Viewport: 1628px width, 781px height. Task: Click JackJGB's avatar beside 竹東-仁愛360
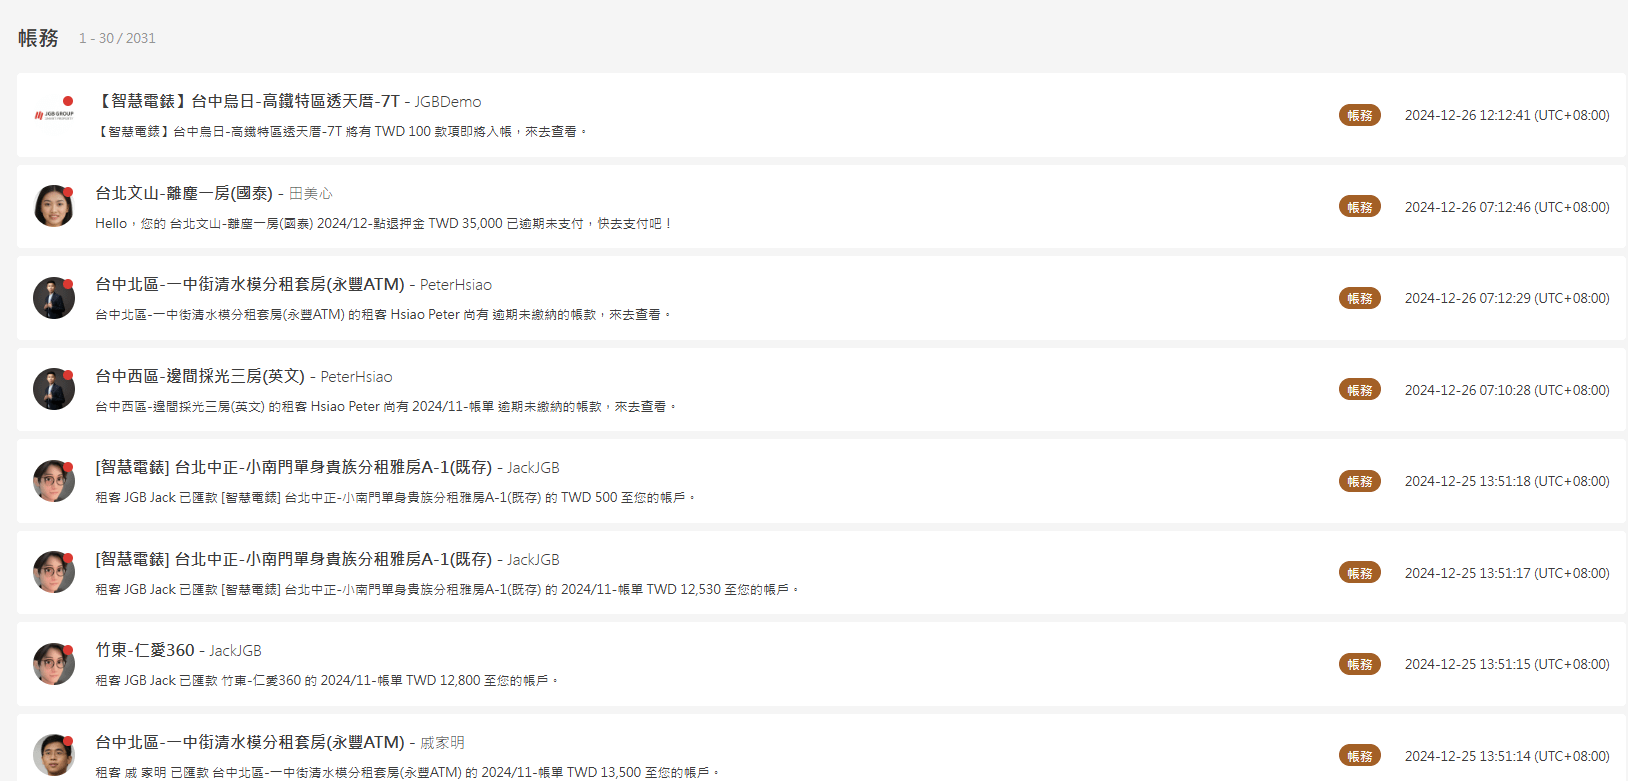[x=54, y=664]
